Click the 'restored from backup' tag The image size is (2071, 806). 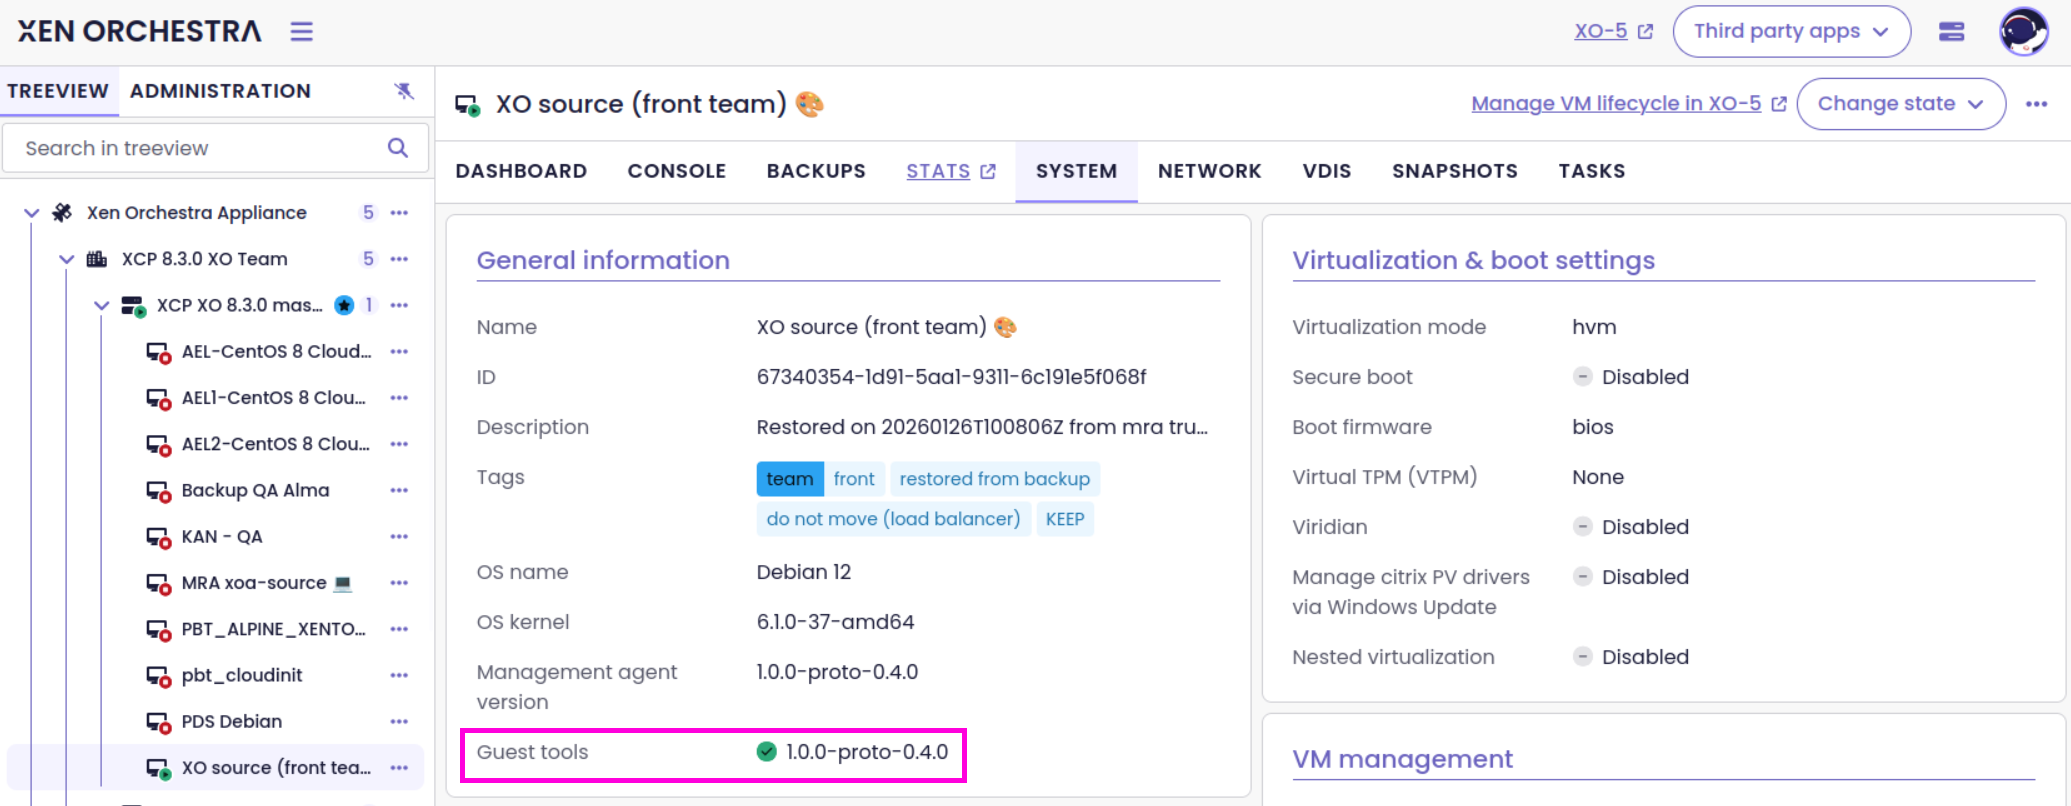pyautogui.click(x=995, y=479)
